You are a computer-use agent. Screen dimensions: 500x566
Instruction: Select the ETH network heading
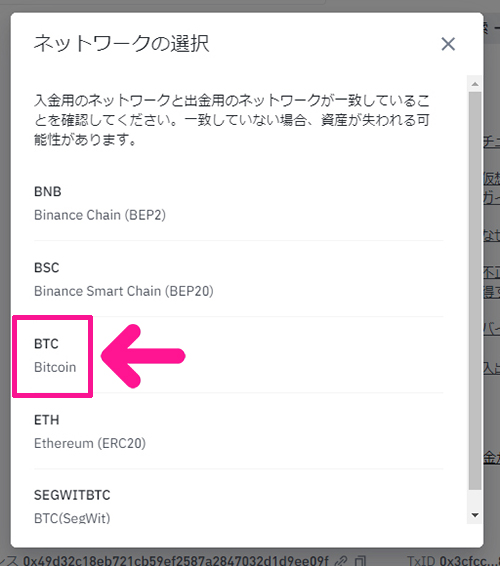pos(47,420)
